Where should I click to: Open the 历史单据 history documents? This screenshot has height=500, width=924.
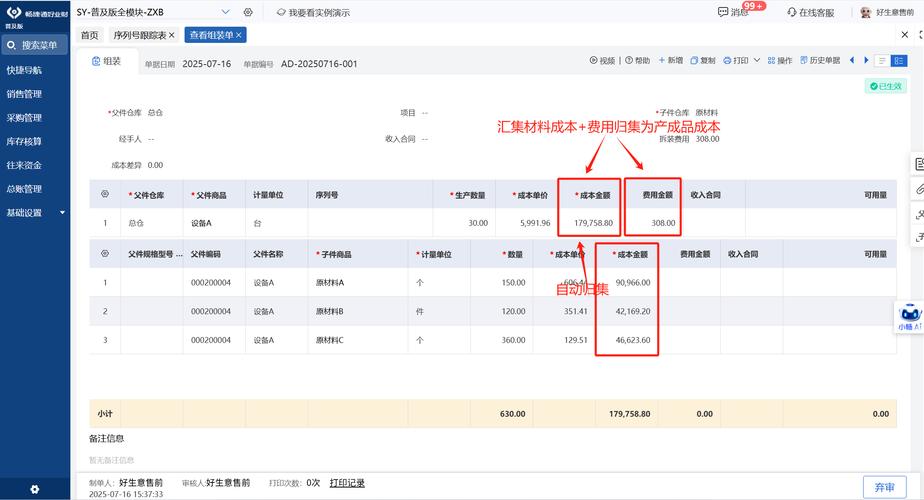coord(820,60)
